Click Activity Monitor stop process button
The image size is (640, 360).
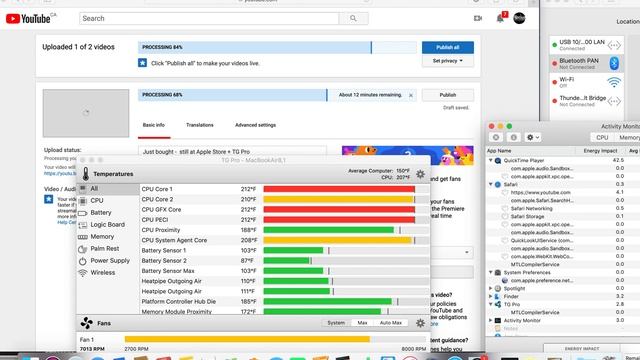point(496,138)
